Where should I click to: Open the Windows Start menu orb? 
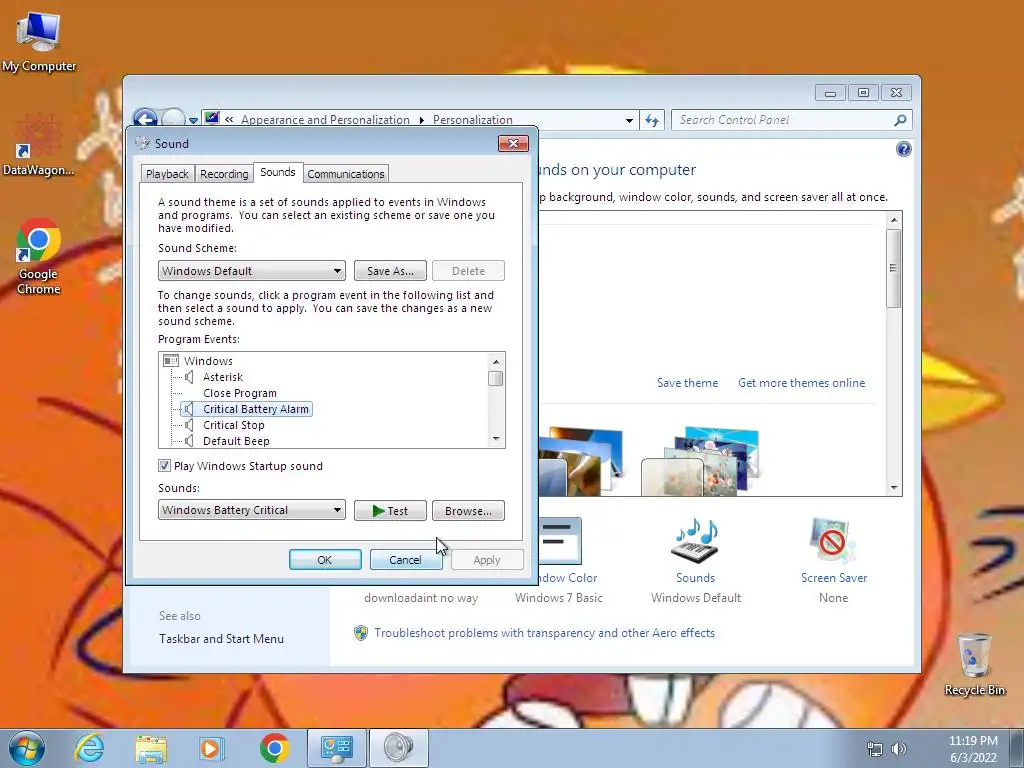[26, 748]
